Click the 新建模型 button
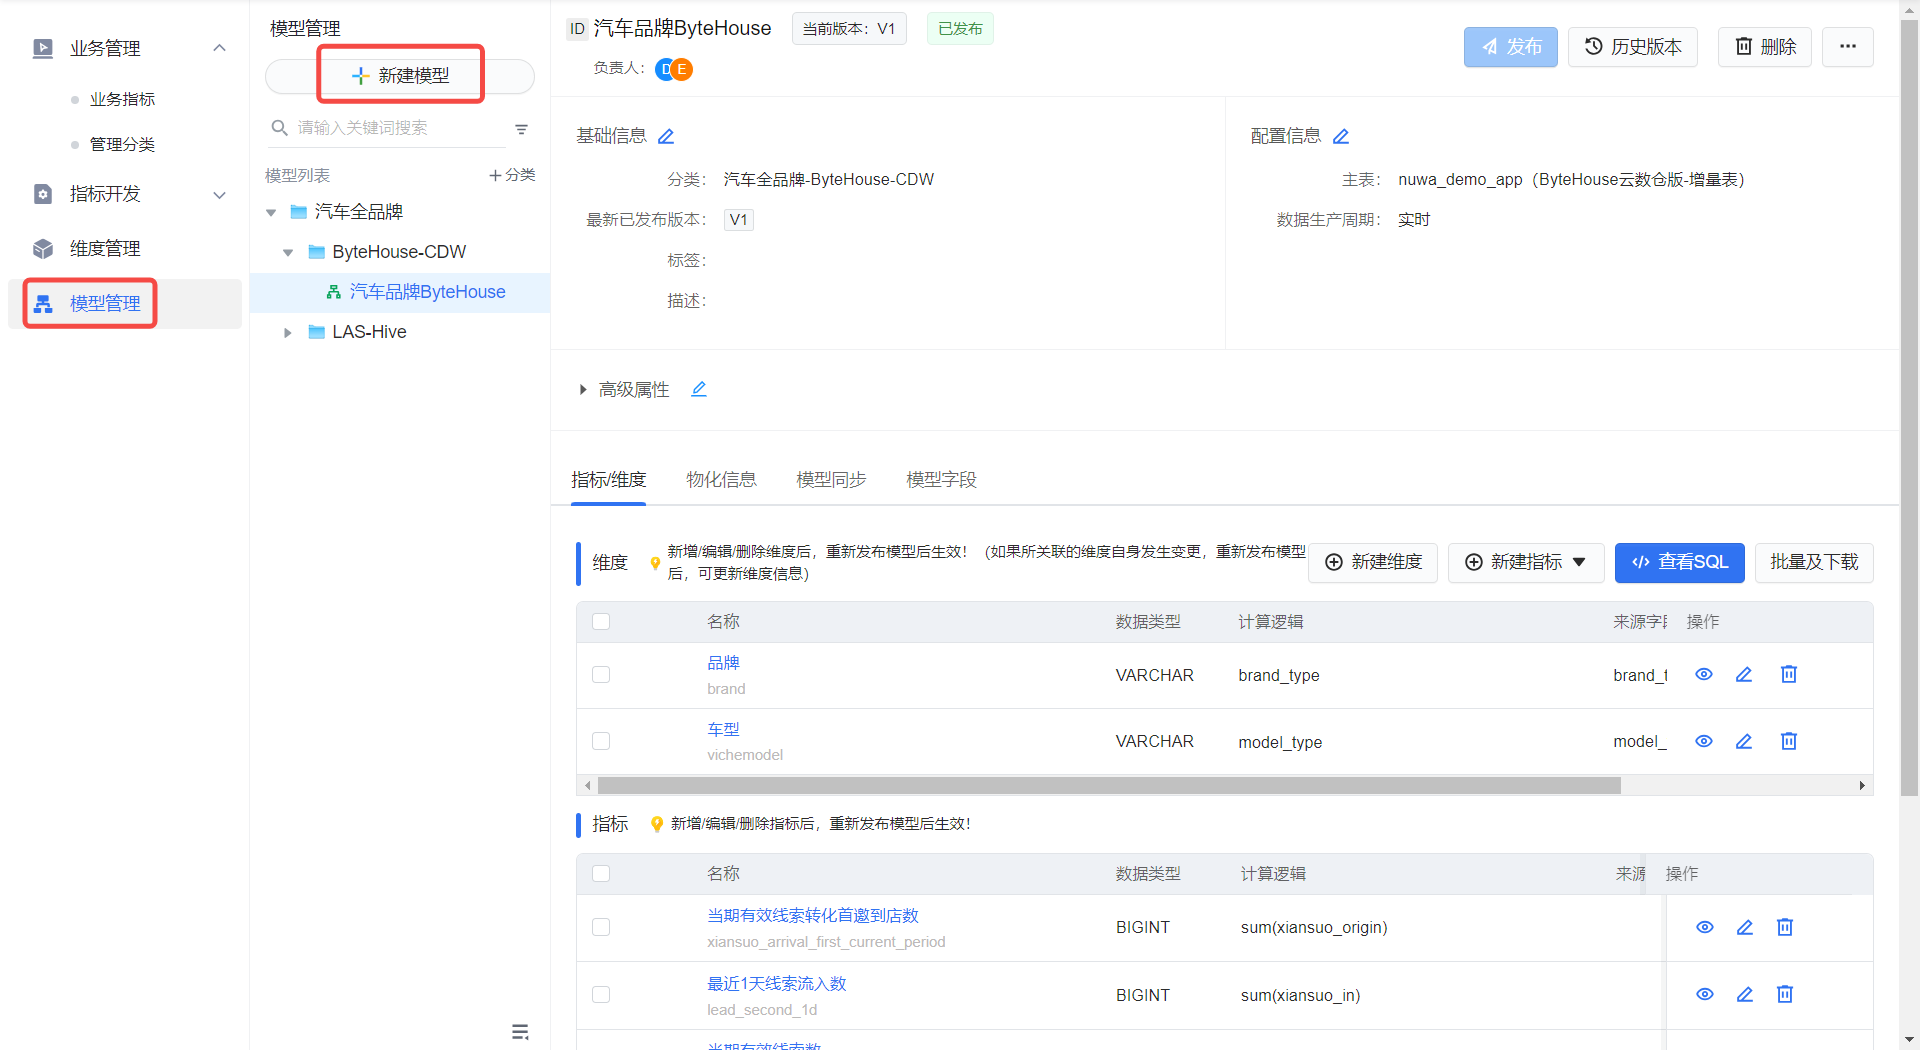Viewport: 1920px width, 1050px height. point(400,76)
